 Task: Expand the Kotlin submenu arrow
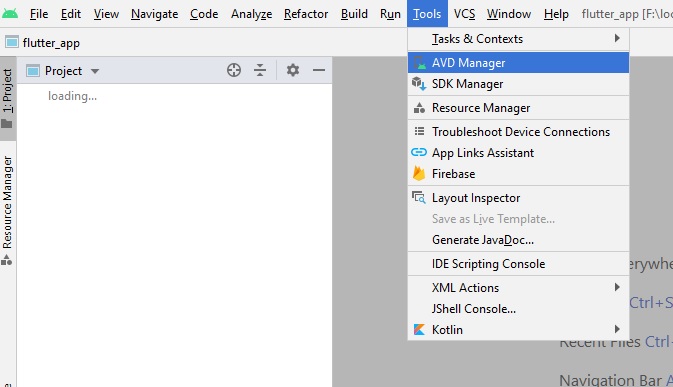[617, 329]
